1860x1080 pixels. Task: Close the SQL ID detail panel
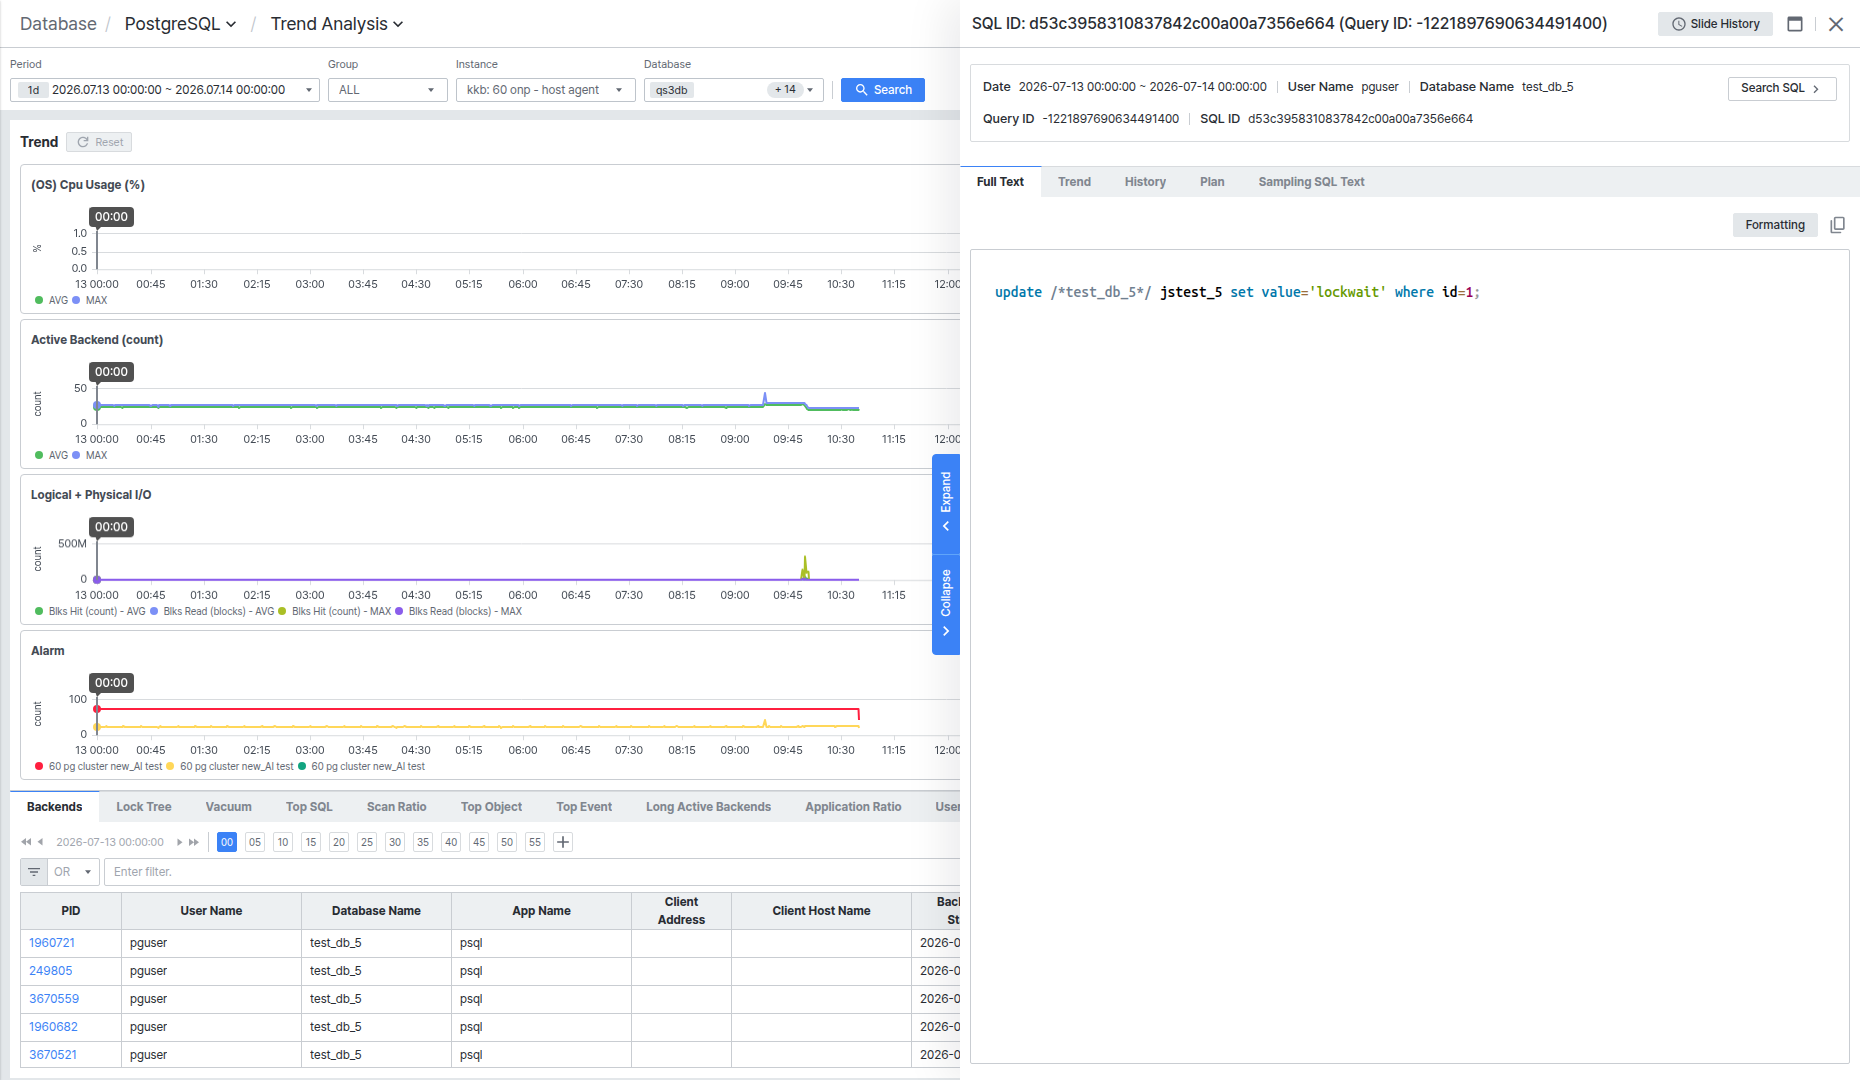coord(1836,24)
